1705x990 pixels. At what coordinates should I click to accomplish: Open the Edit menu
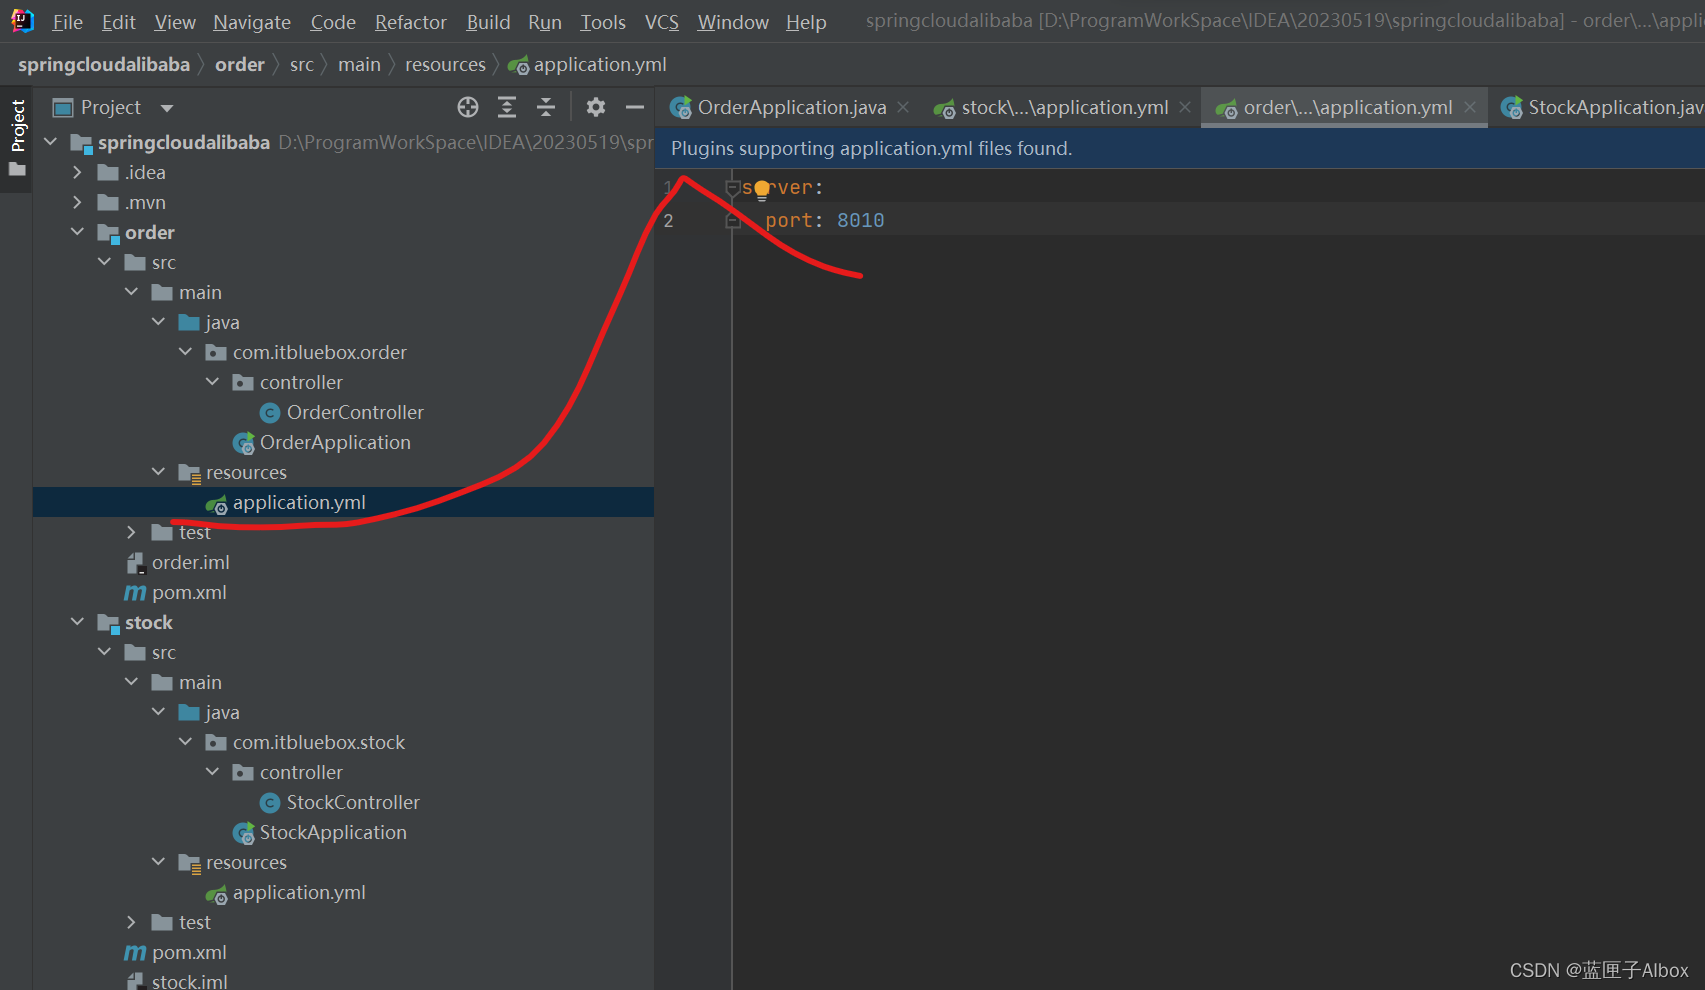click(x=118, y=22)
